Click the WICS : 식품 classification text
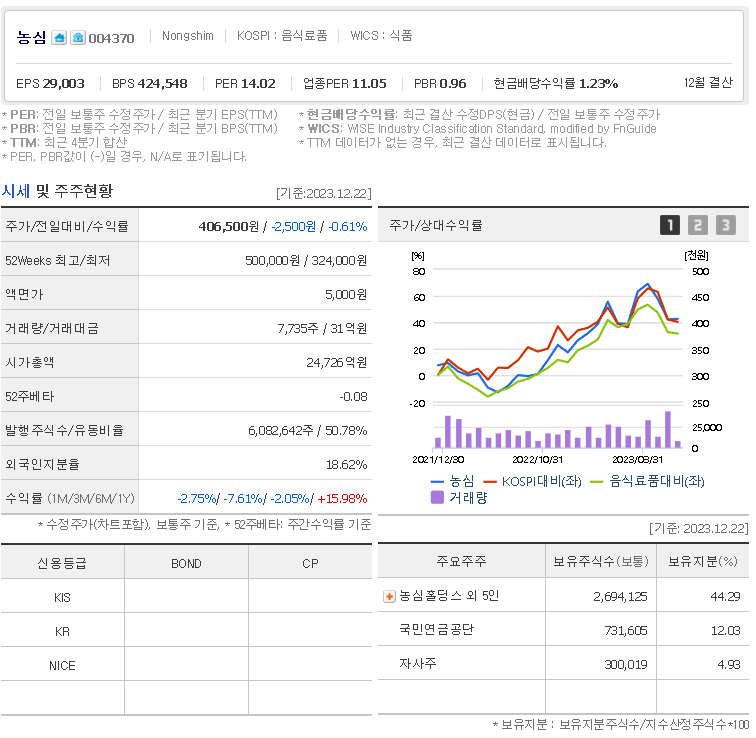Screen dimensions: 756x738 [x=381, y=36]
